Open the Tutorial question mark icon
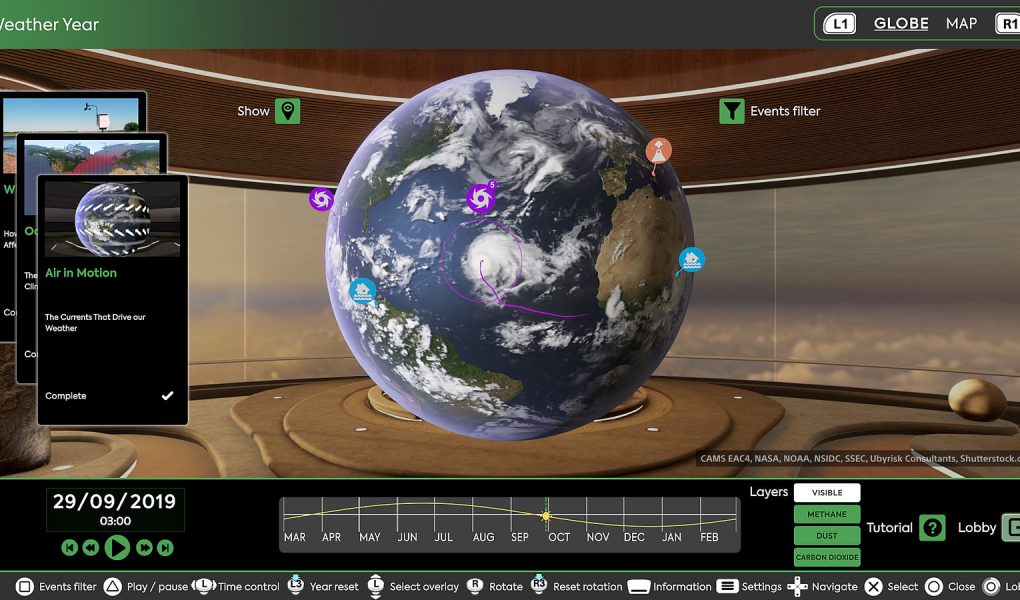 932,527
